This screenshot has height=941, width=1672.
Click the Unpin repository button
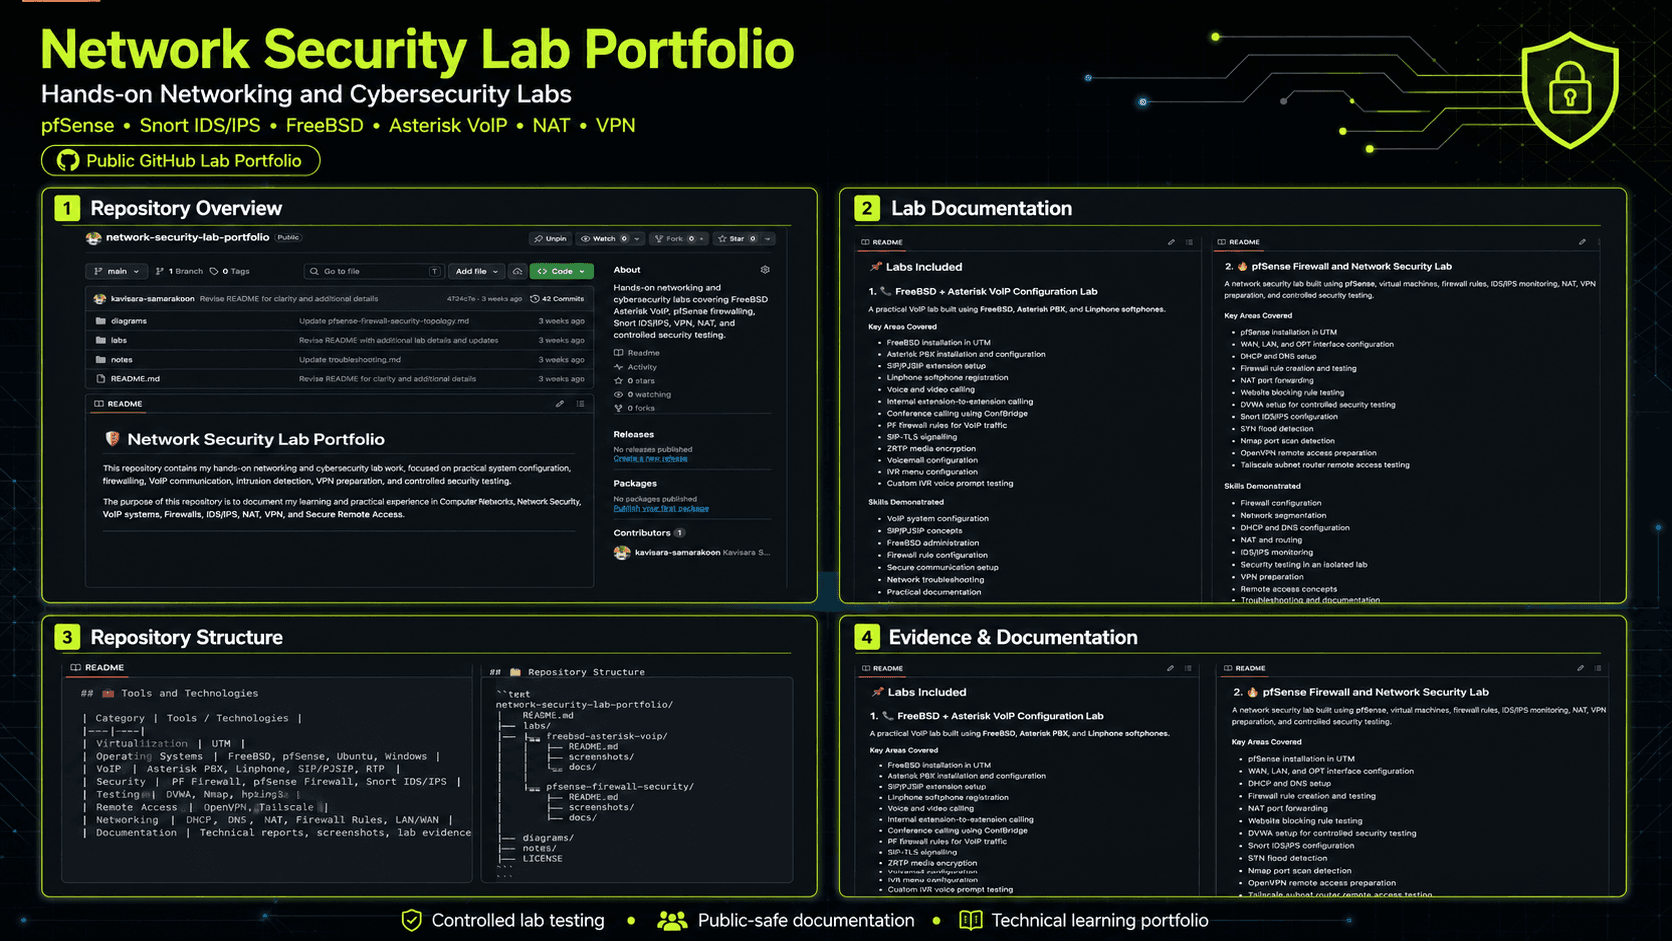pyautogui.click(x=550, y=239)
